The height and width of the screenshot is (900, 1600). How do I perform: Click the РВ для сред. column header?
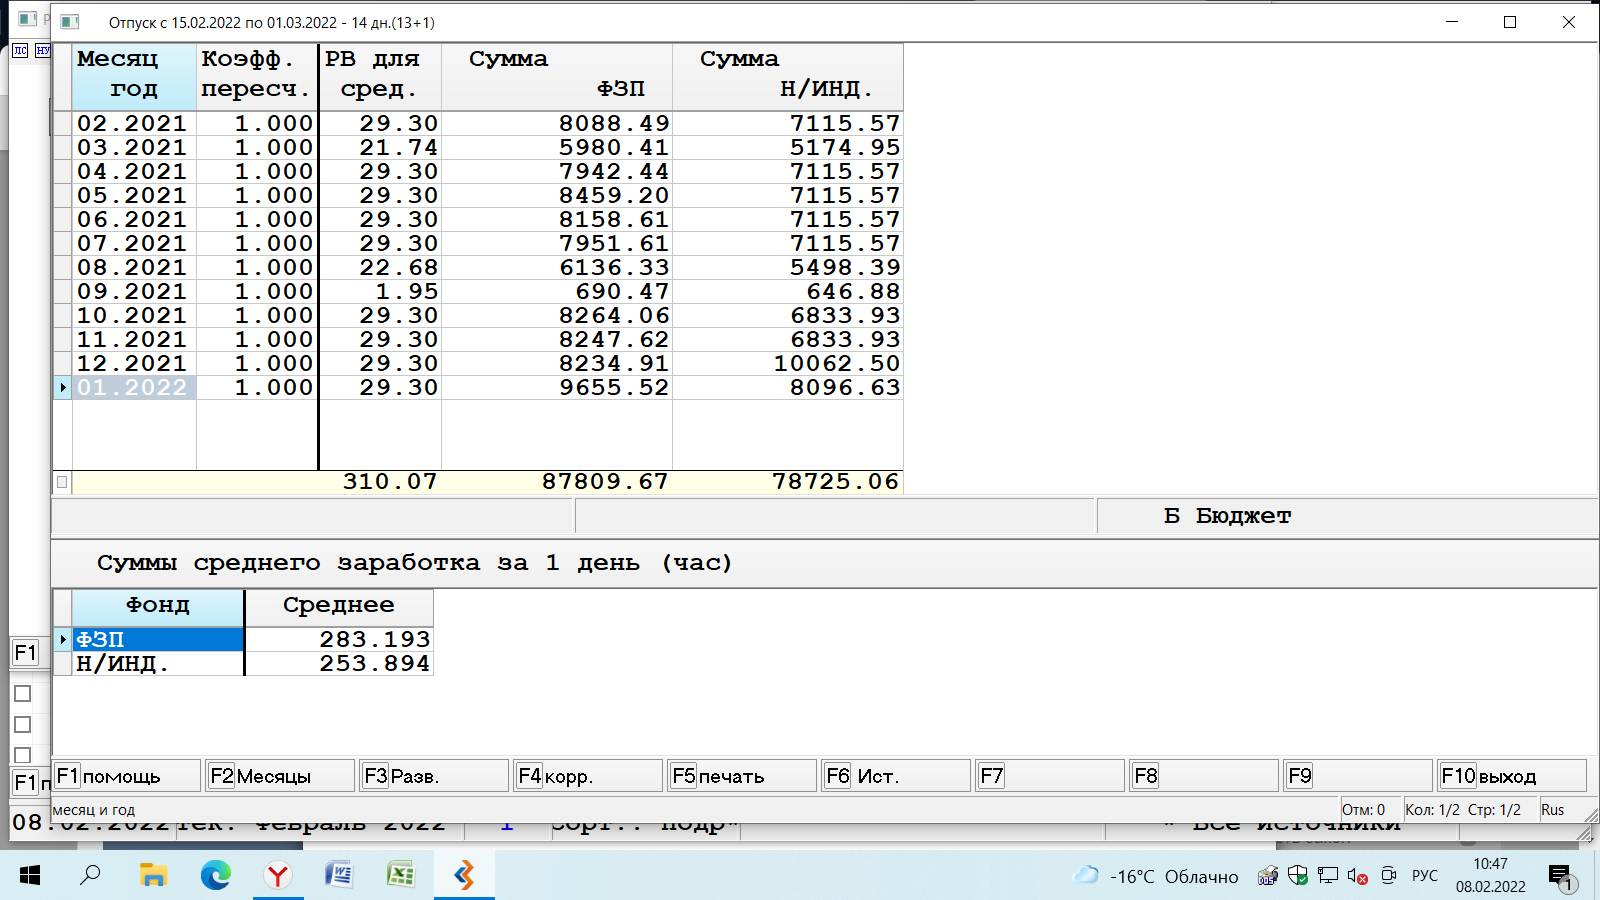point(380,76)
